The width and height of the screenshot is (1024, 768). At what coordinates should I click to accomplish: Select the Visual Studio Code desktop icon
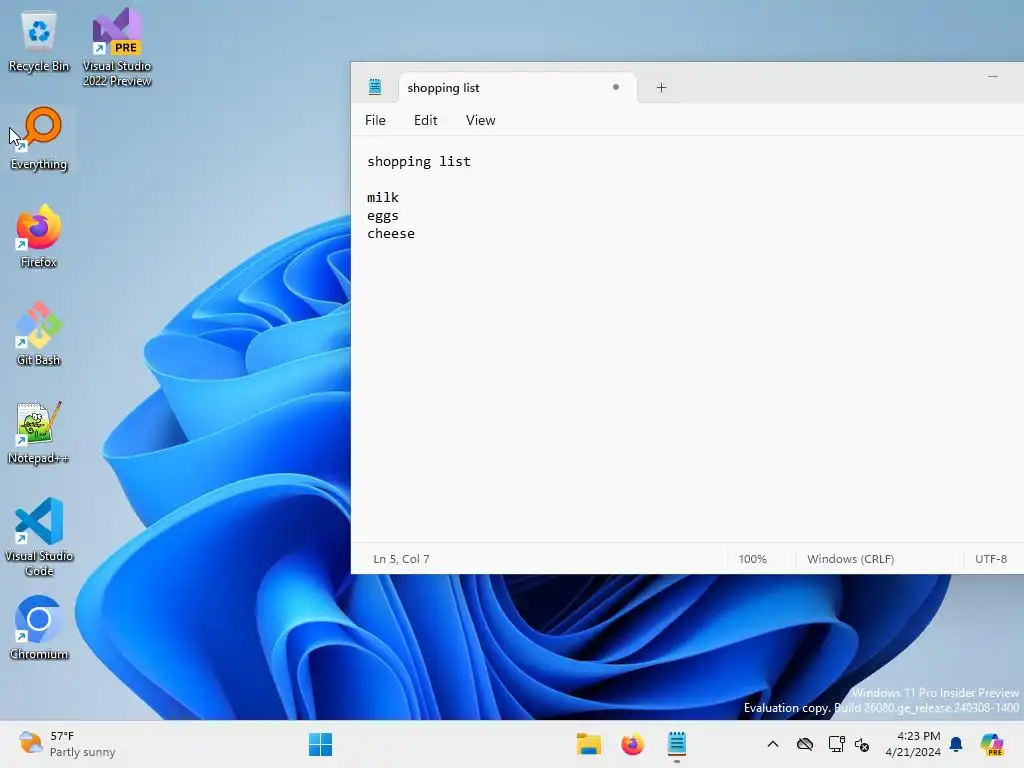pyautogui.click(x=39, y=537)
